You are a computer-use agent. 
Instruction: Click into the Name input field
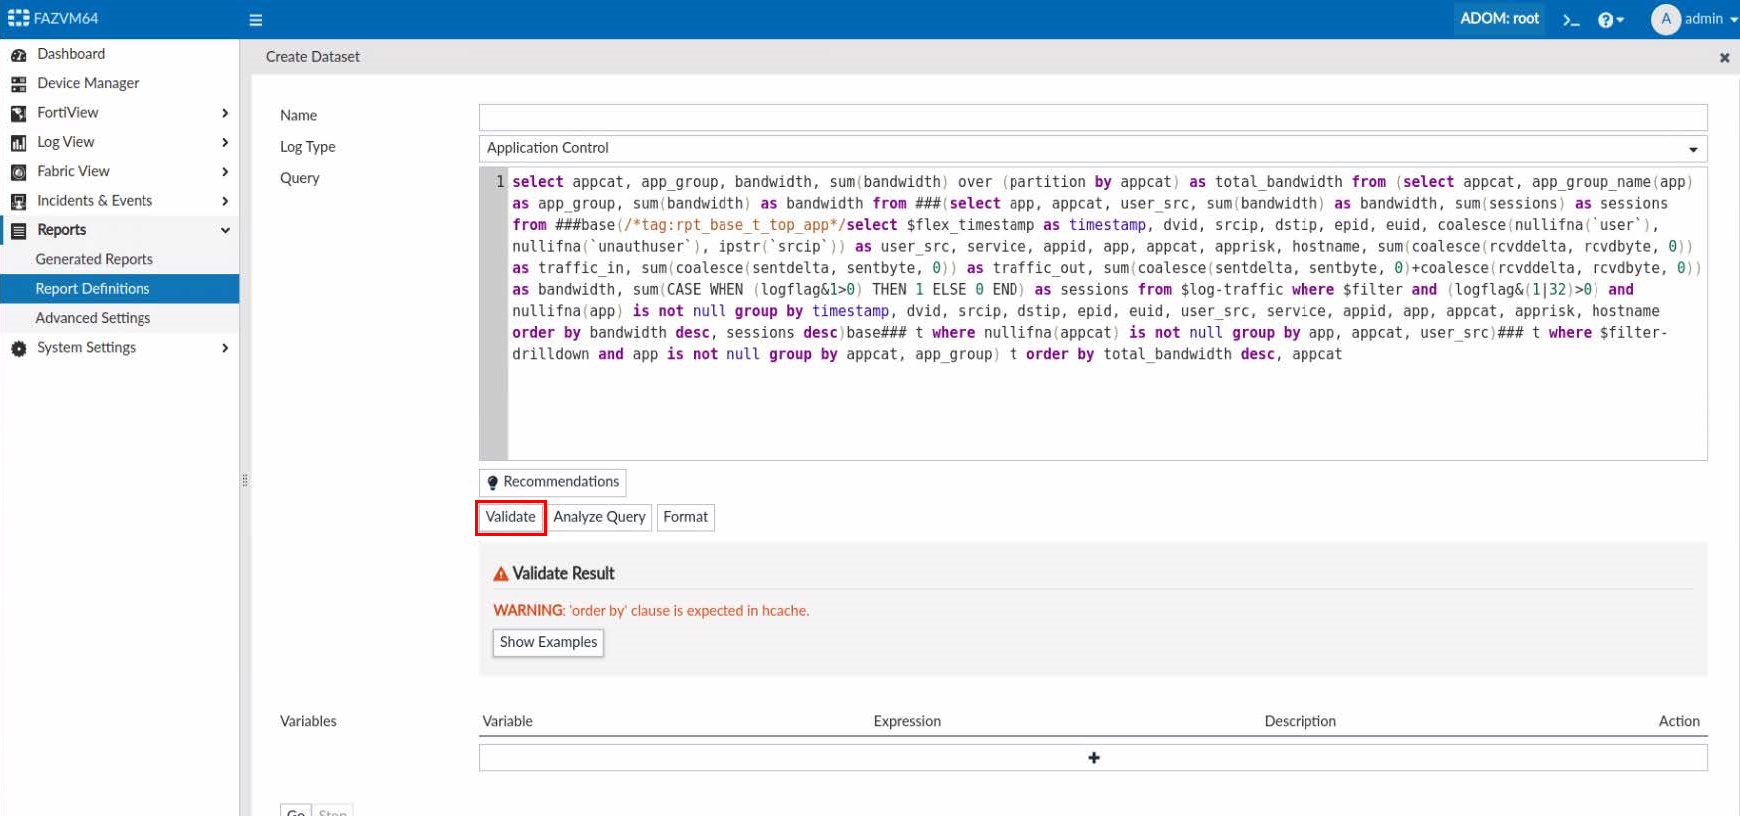pyautogui.click(x=1092, y=117)
